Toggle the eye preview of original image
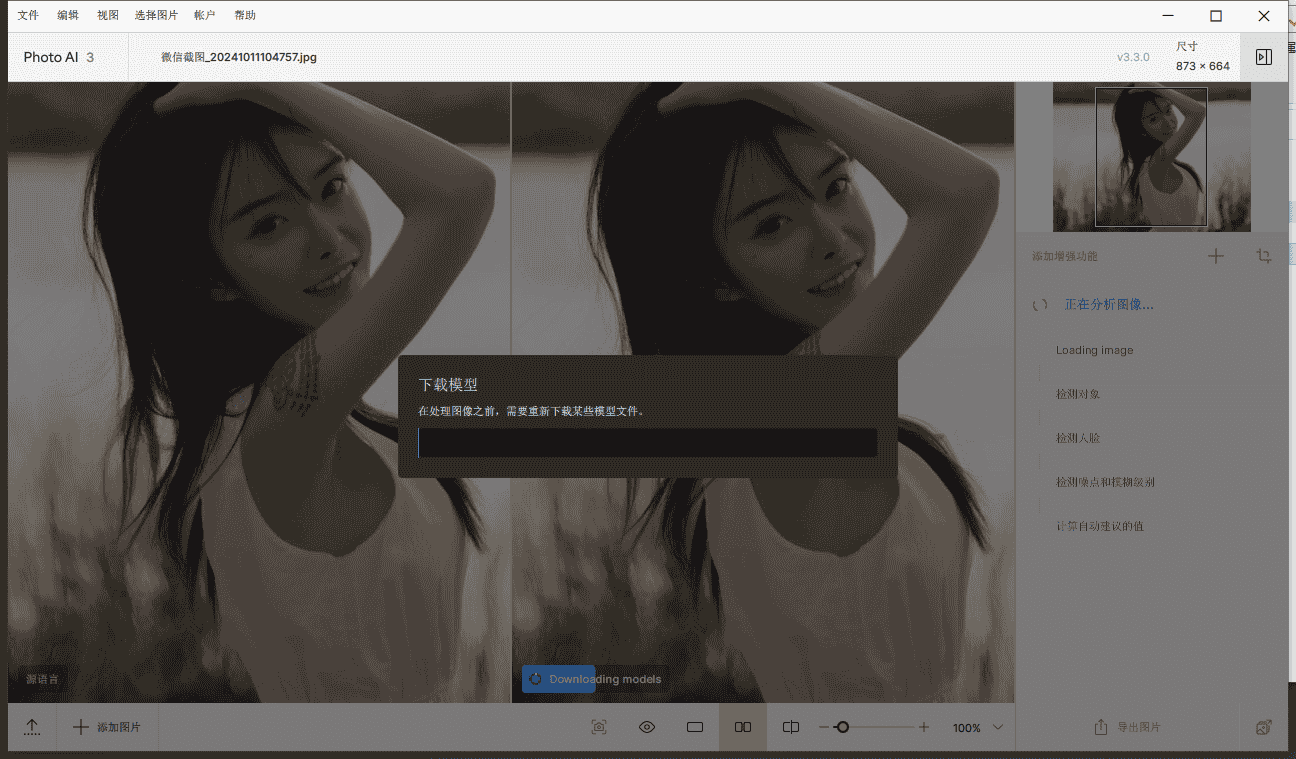Viewport: 1296px width, 759px height. click(x=647, y=727)
